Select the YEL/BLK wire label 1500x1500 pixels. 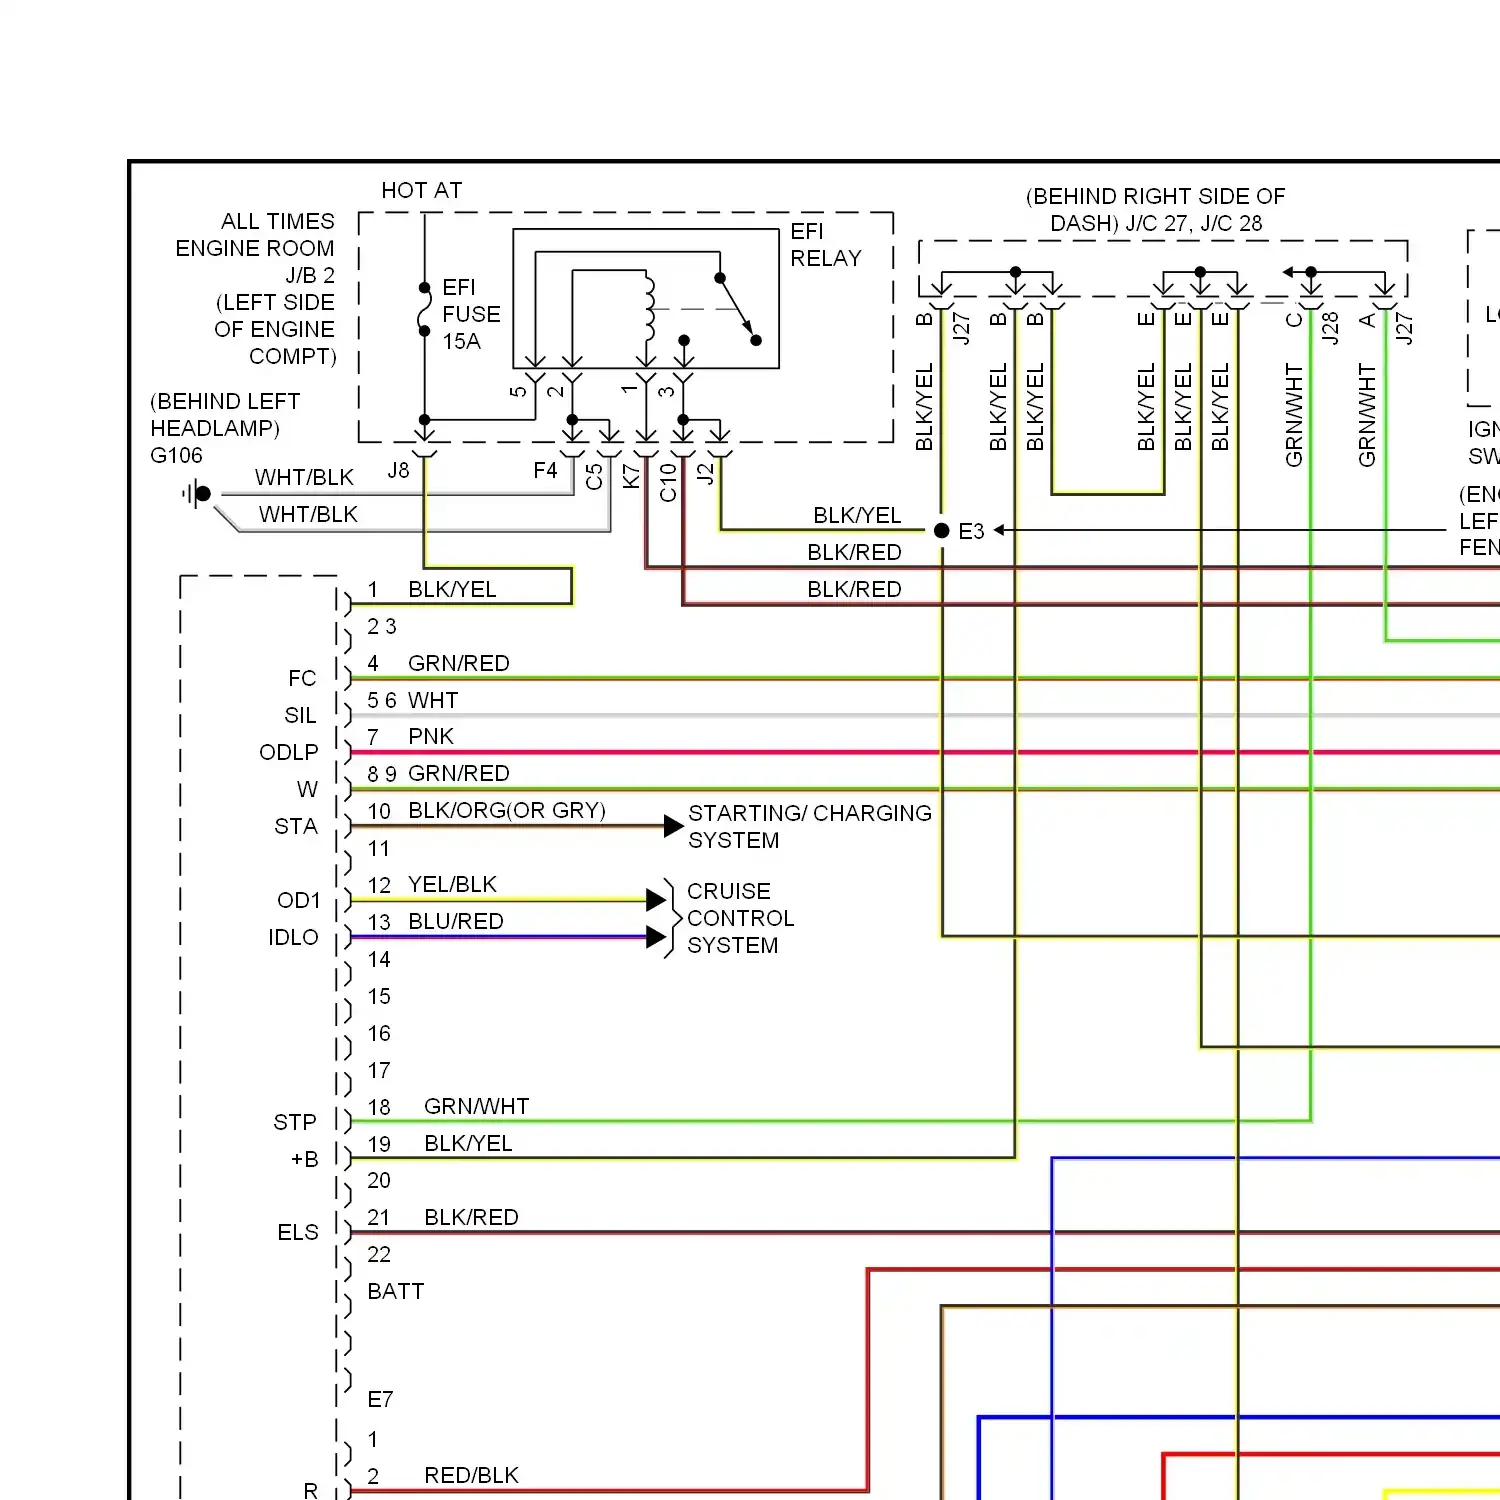(452, 884)
